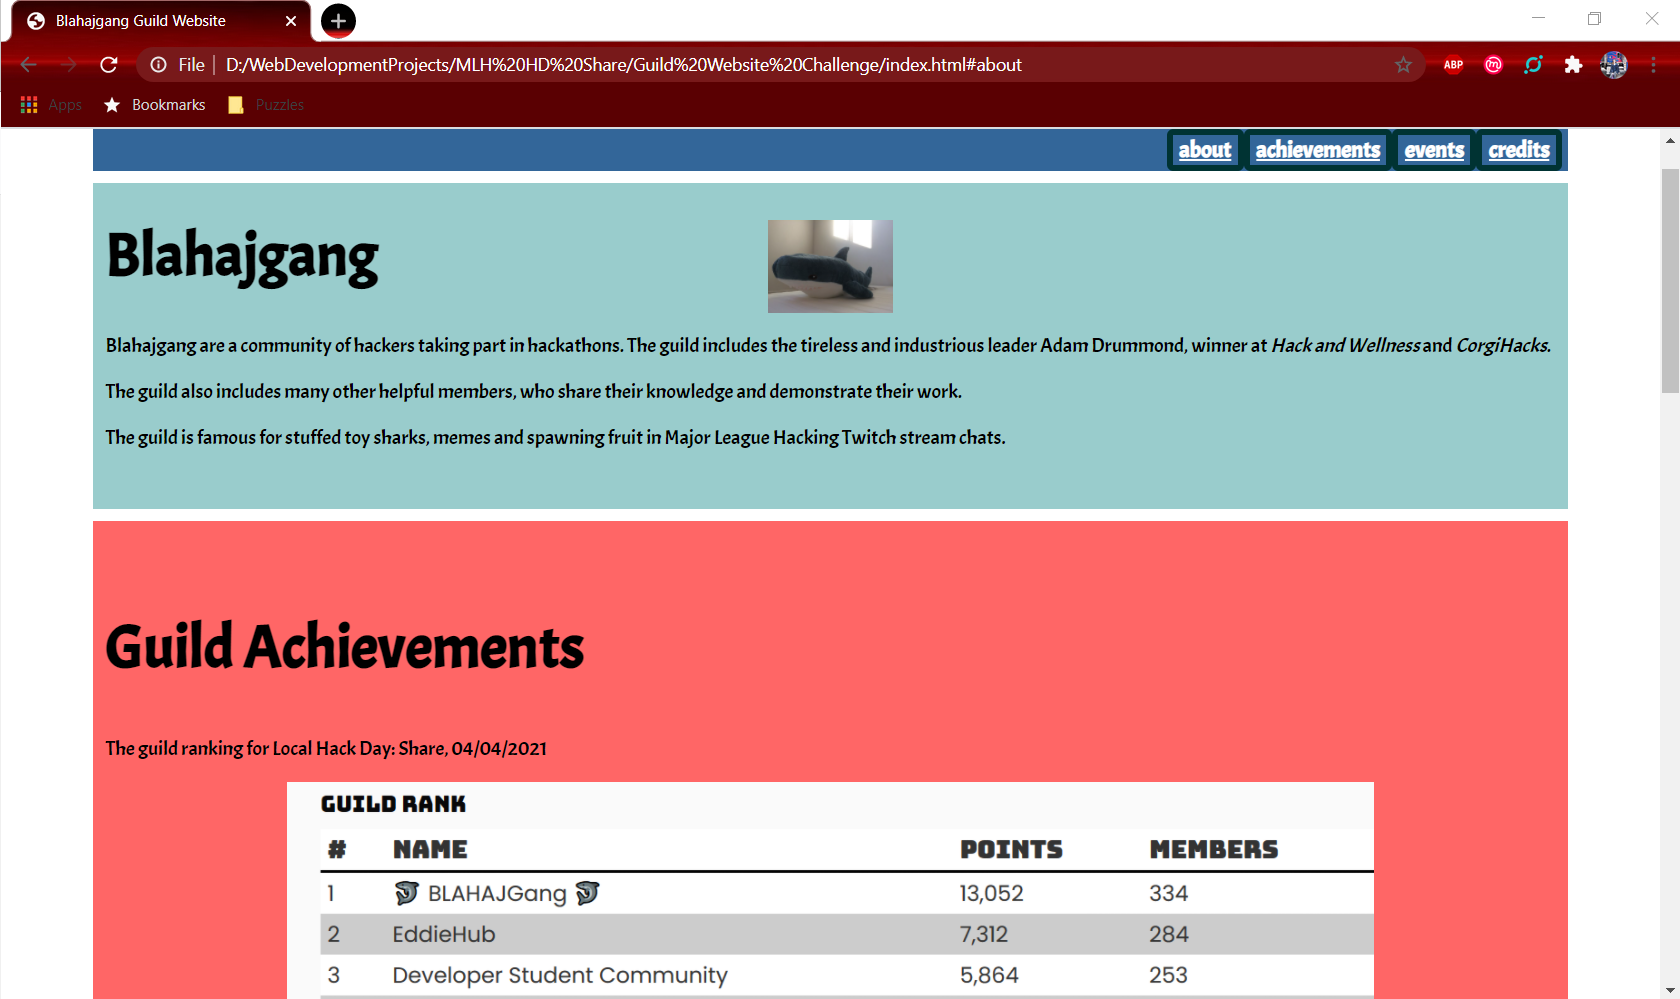Viewport: 1680px width, 999px height.
Task: Click the Blahajgang main heading
Action: 243,256
